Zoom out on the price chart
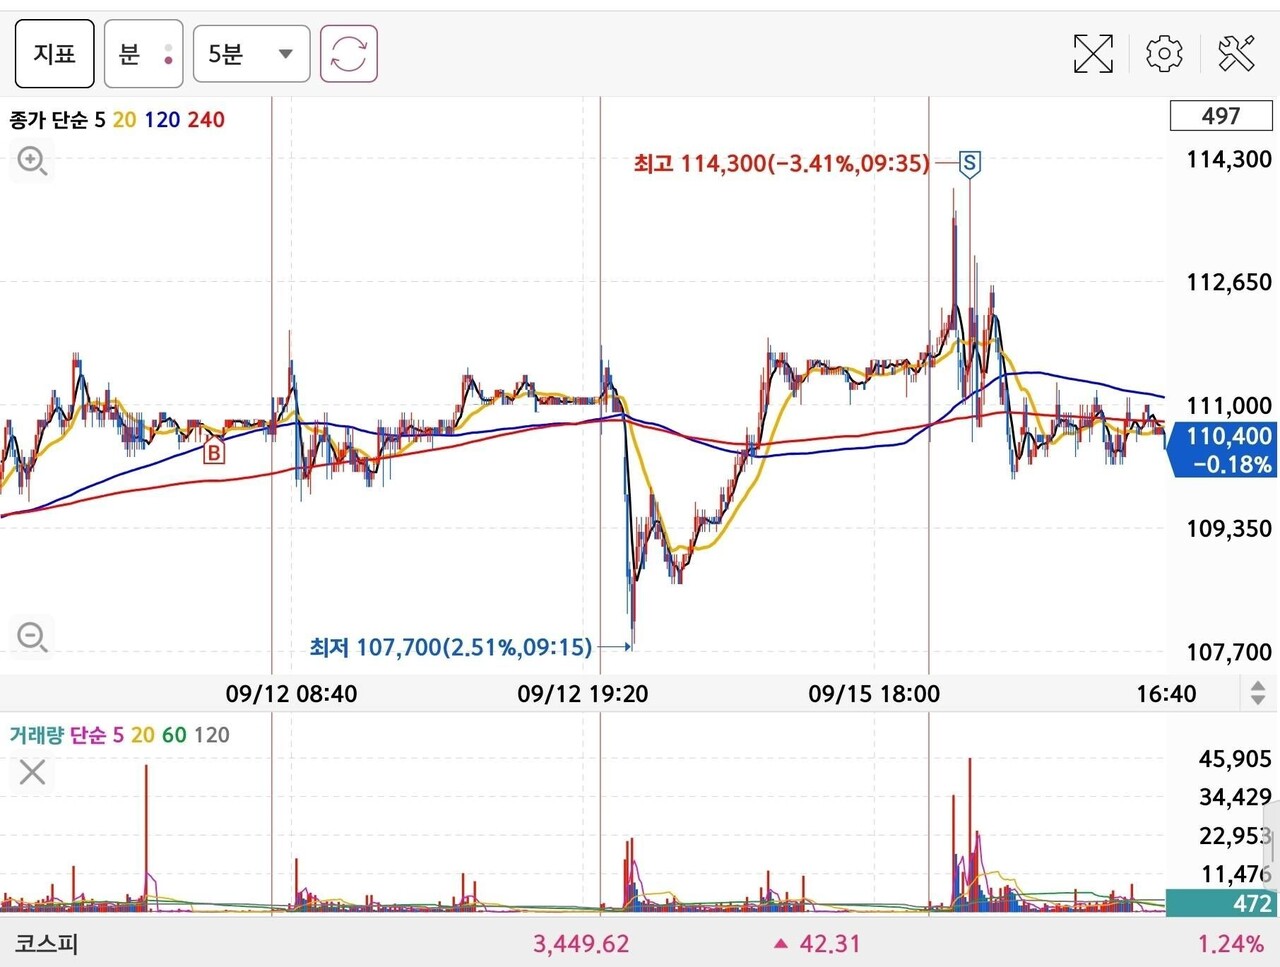 (x=32, y=636)
